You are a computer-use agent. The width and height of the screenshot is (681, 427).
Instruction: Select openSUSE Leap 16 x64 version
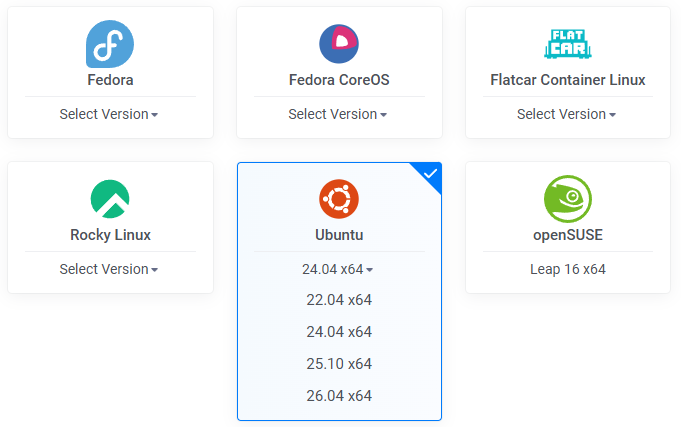(568, 269)
